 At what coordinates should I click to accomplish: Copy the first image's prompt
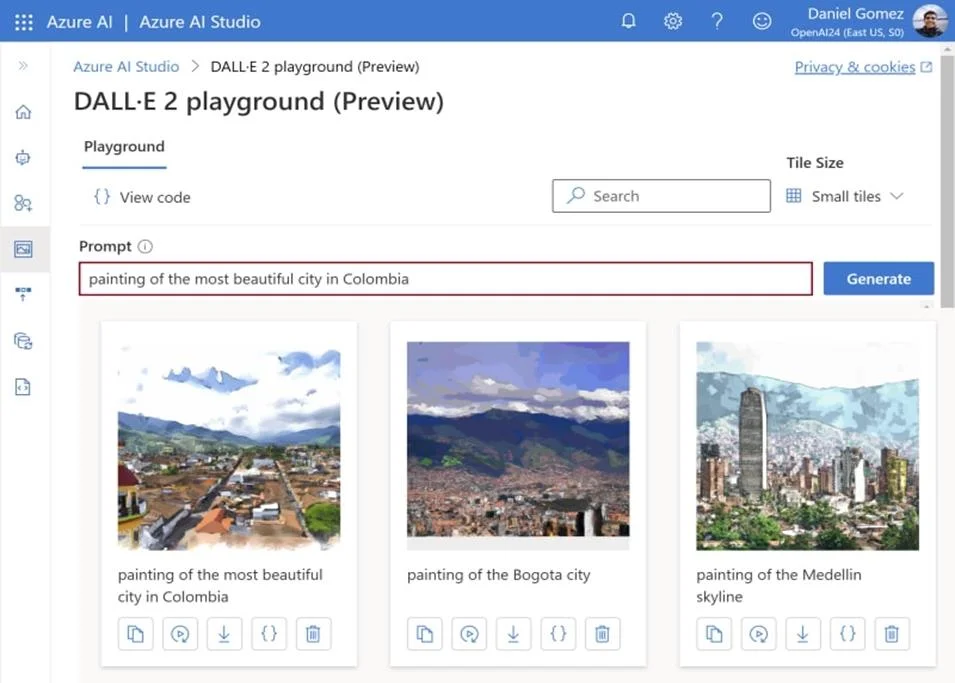[x=135, y=634]
